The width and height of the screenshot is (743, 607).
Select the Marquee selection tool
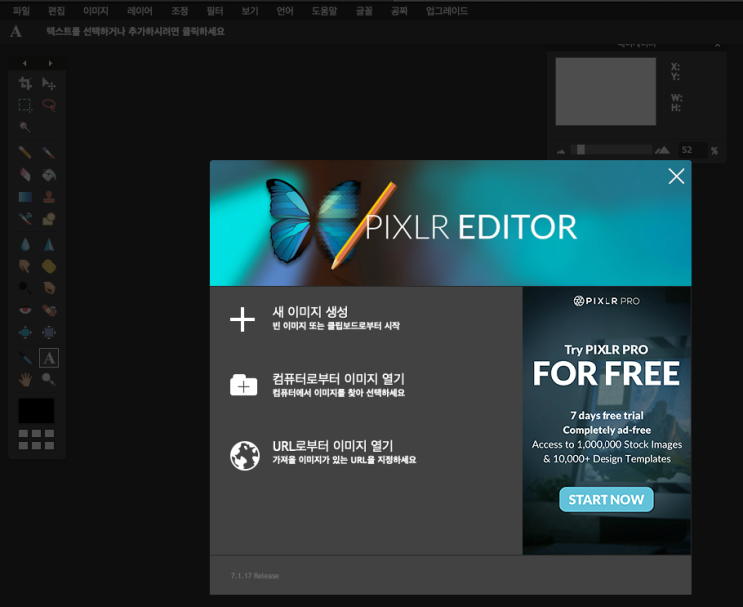point(25,105)
